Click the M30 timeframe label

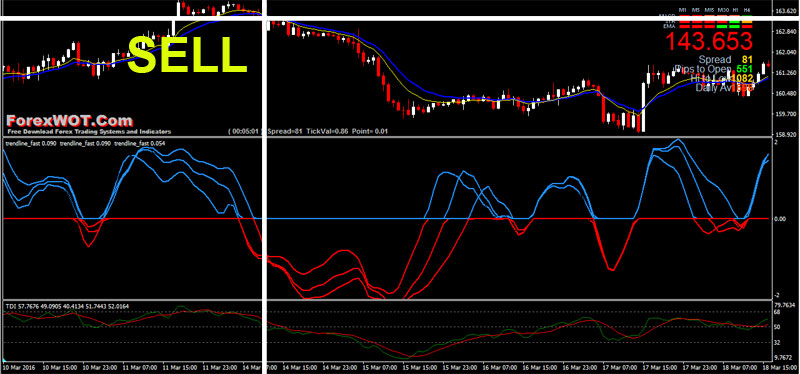723,10
